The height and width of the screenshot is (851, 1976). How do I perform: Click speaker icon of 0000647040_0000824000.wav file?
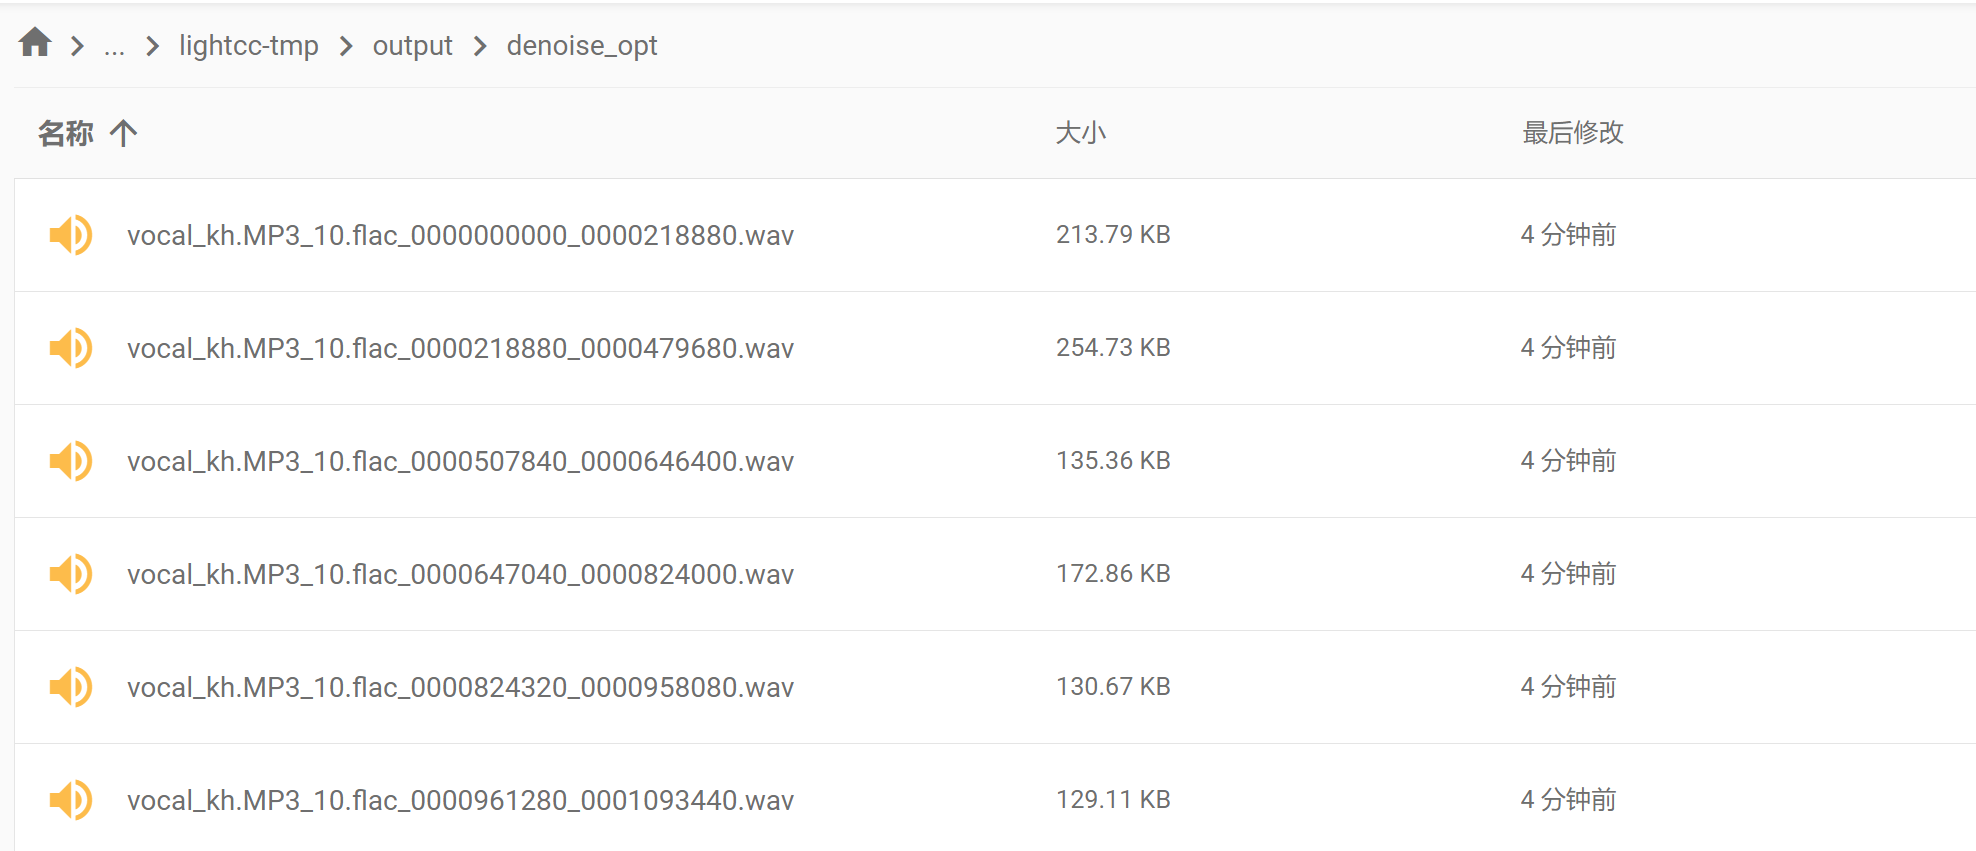(x=70, y=574)
